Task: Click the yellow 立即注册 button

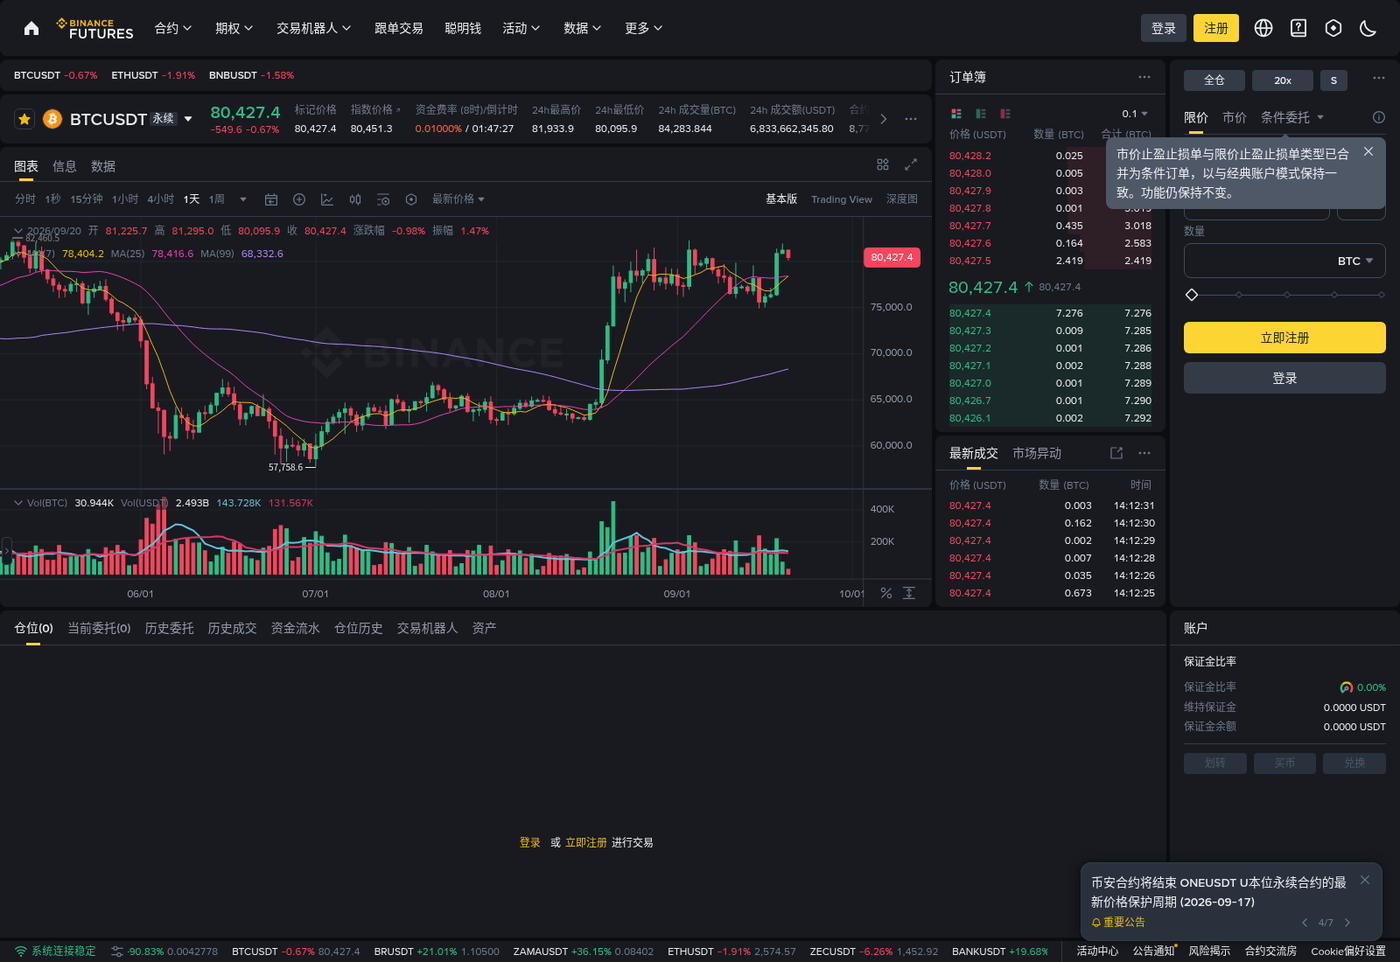Action: click(x=1284, y=338)
